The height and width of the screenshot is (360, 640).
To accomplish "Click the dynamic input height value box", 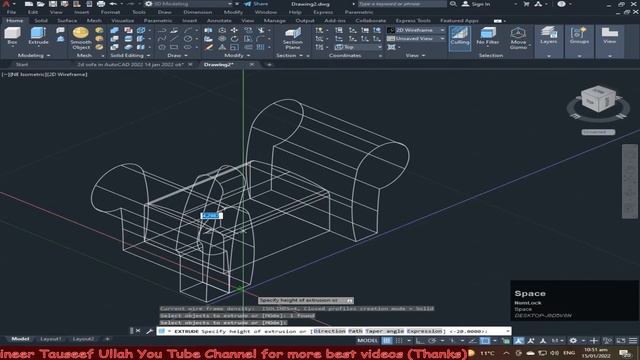I will [x=211, y=216].
